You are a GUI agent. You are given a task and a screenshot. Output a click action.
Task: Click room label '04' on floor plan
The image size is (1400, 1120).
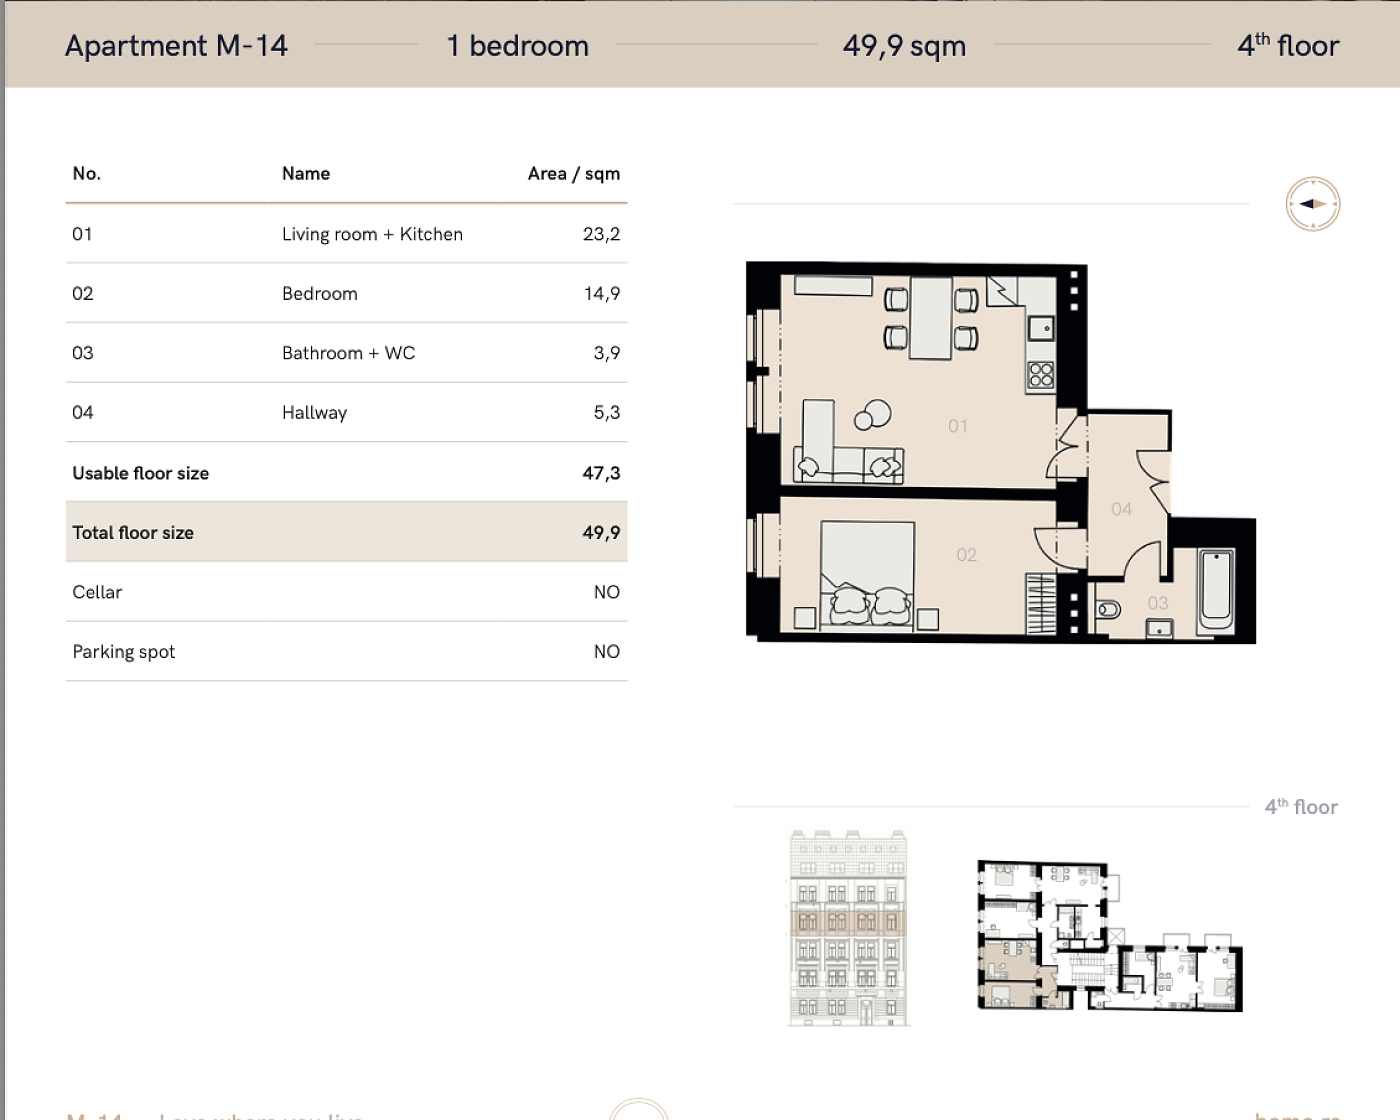click(1122, 509)
